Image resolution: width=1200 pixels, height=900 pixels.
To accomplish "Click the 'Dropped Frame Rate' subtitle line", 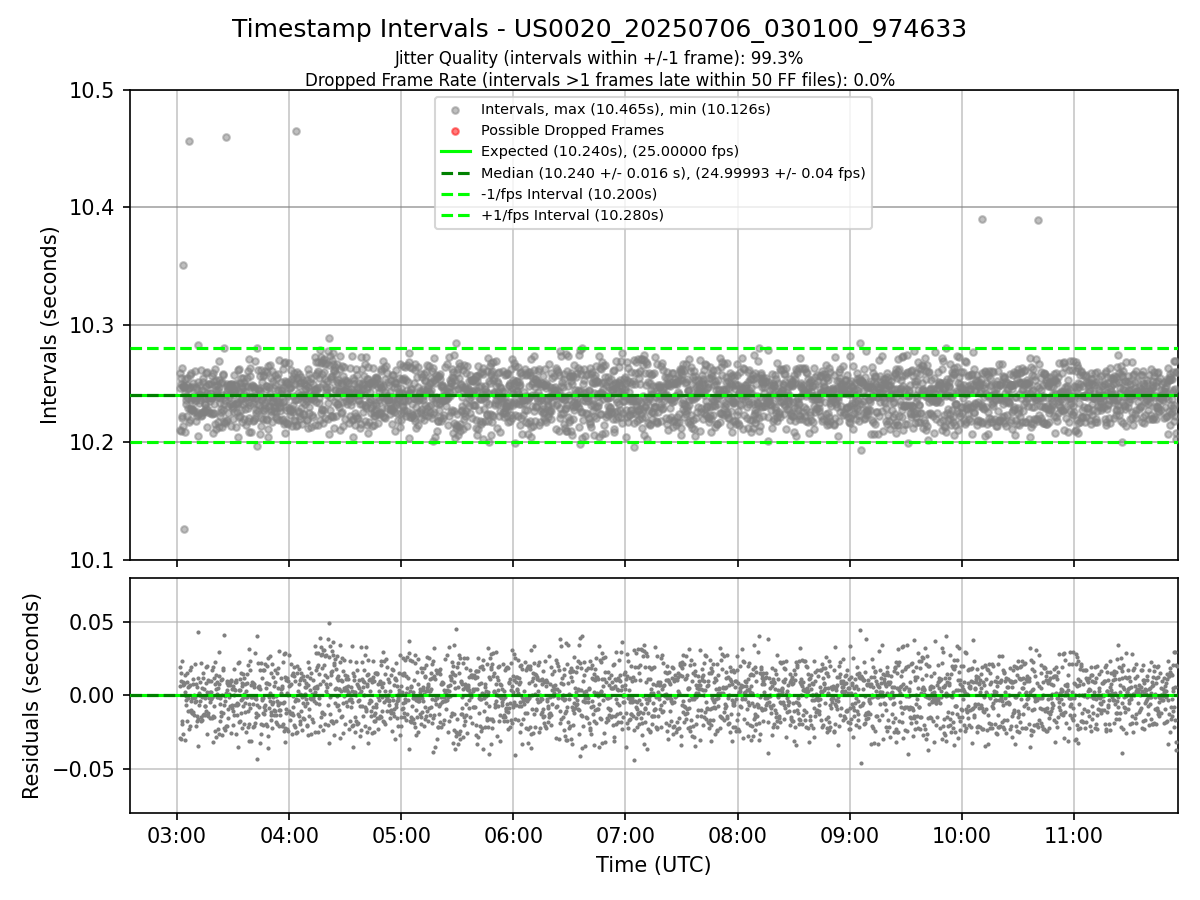I will click(x=599, y=79).
